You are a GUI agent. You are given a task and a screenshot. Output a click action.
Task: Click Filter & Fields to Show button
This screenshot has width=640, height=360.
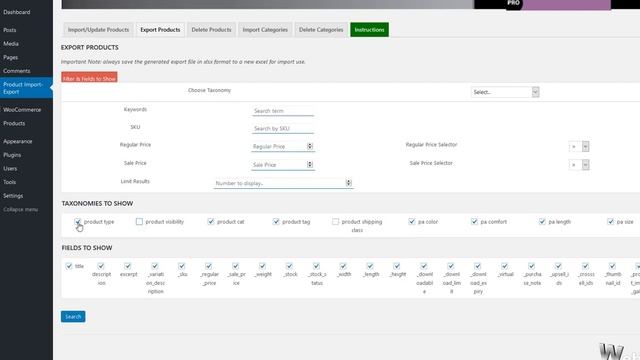(x=89, y=78)
